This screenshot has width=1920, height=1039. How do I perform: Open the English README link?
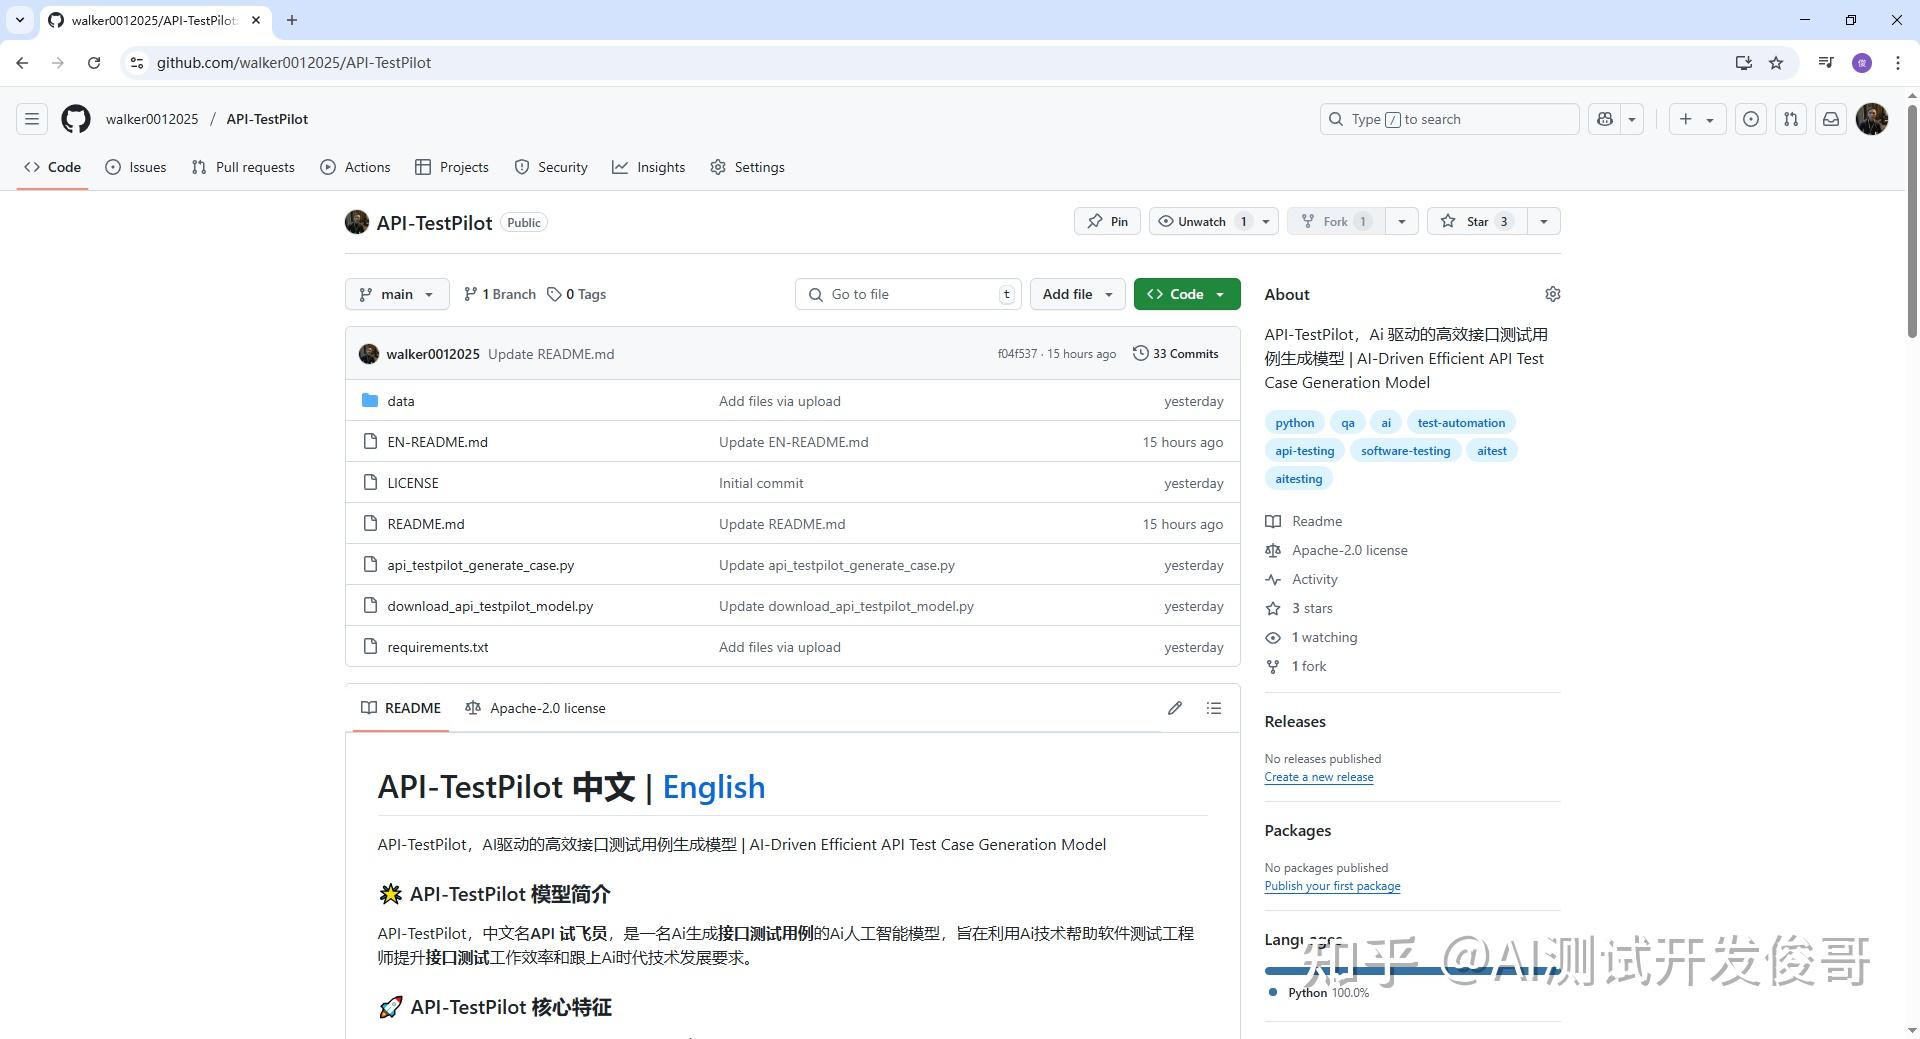(714, 787)
